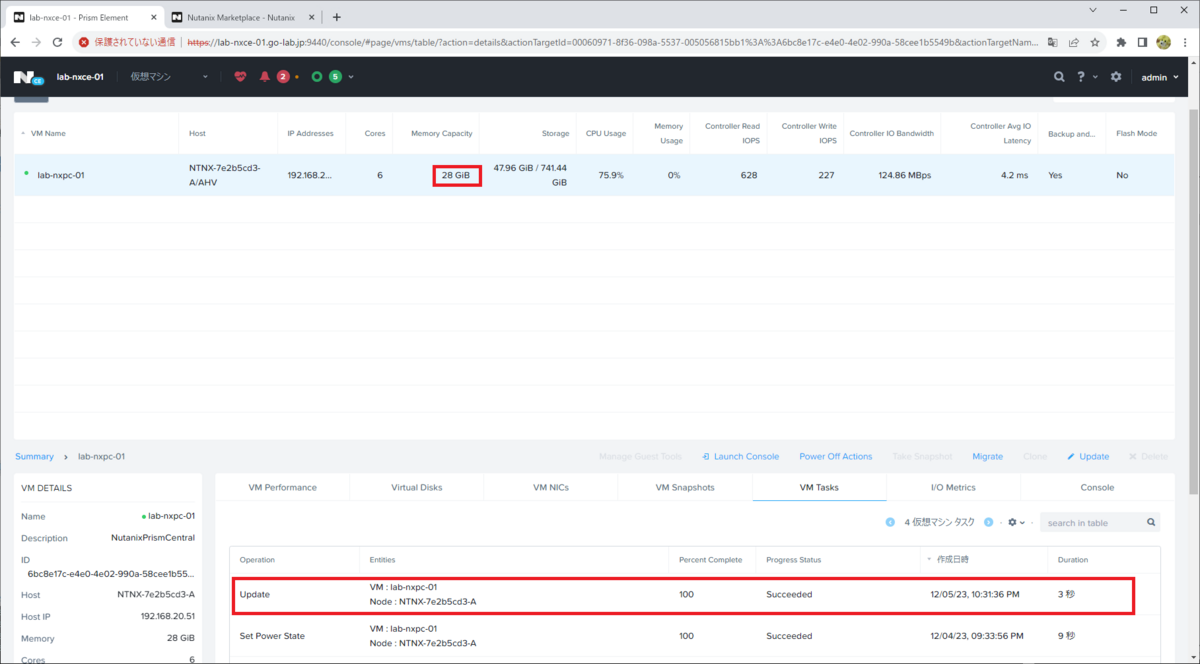Sort by Host column header

point(198,133)
